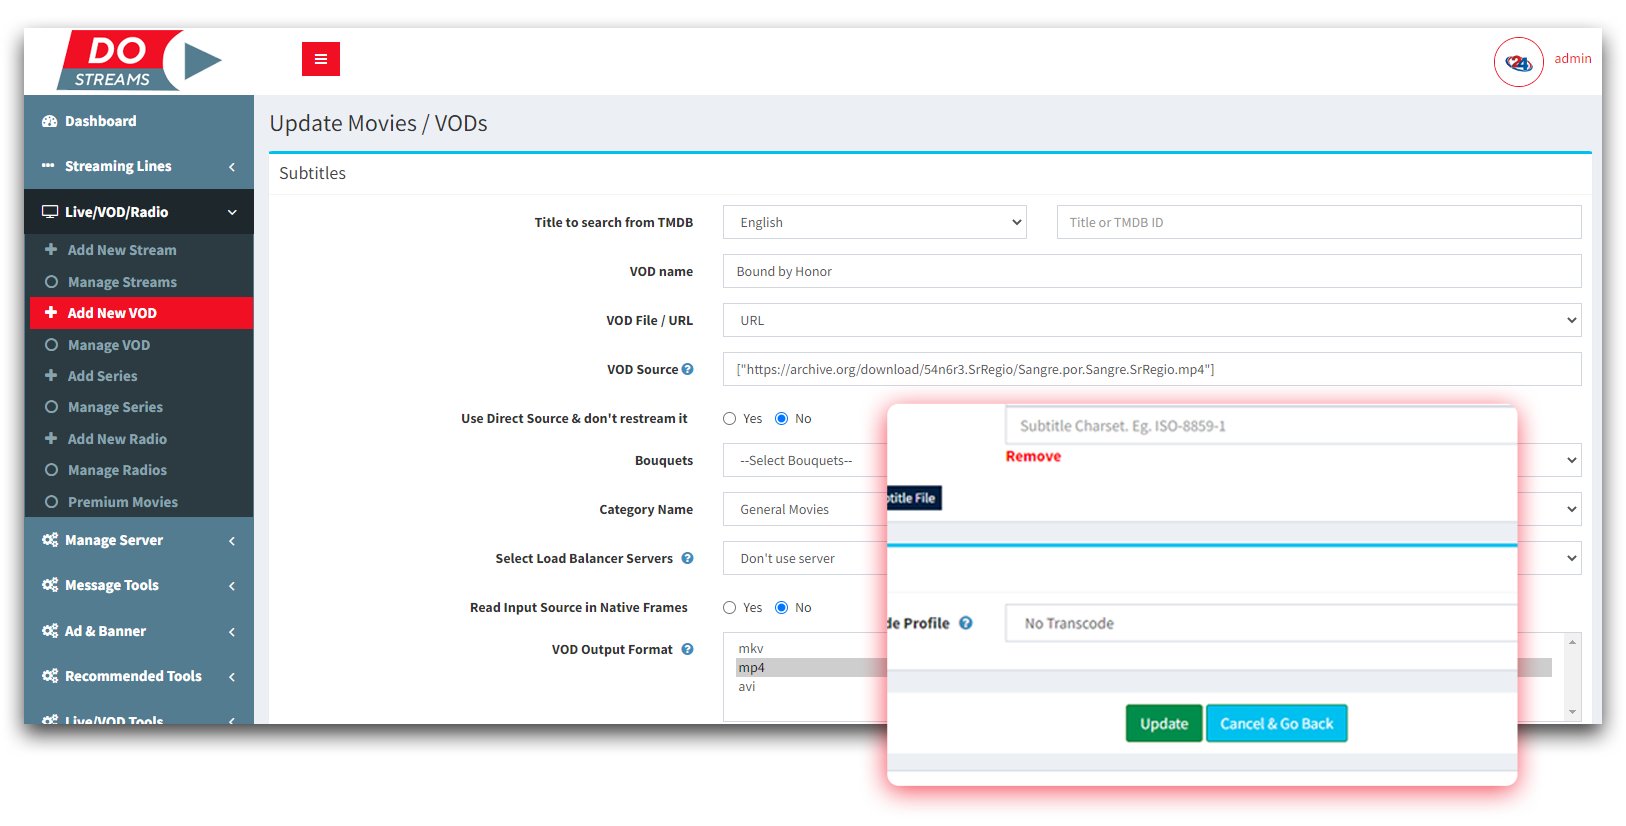Click help icon beside Transcode Profile label
This screenshot has height=826, width=1626.
[x=966, y=623]
